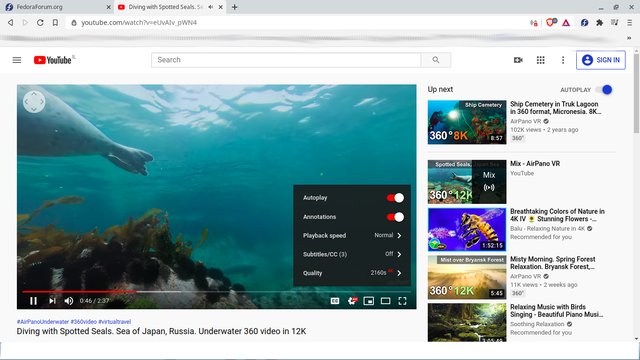Mute the video volume icon
Viewport: 640px width, 360px height.
[x=69, y=301]
